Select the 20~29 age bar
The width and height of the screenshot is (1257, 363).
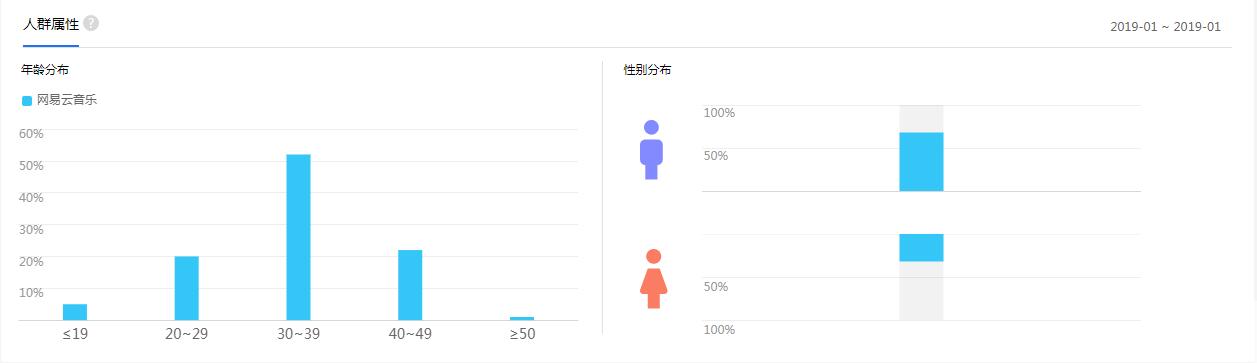(x=187, y=288)
